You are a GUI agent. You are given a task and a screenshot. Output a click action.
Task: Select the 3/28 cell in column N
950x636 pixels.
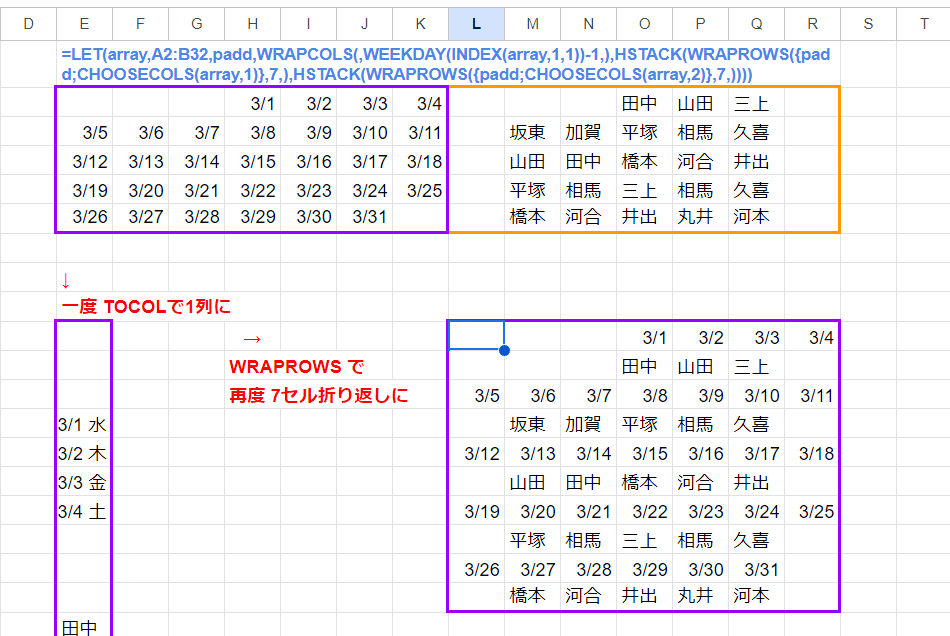(x=588, y=570)
